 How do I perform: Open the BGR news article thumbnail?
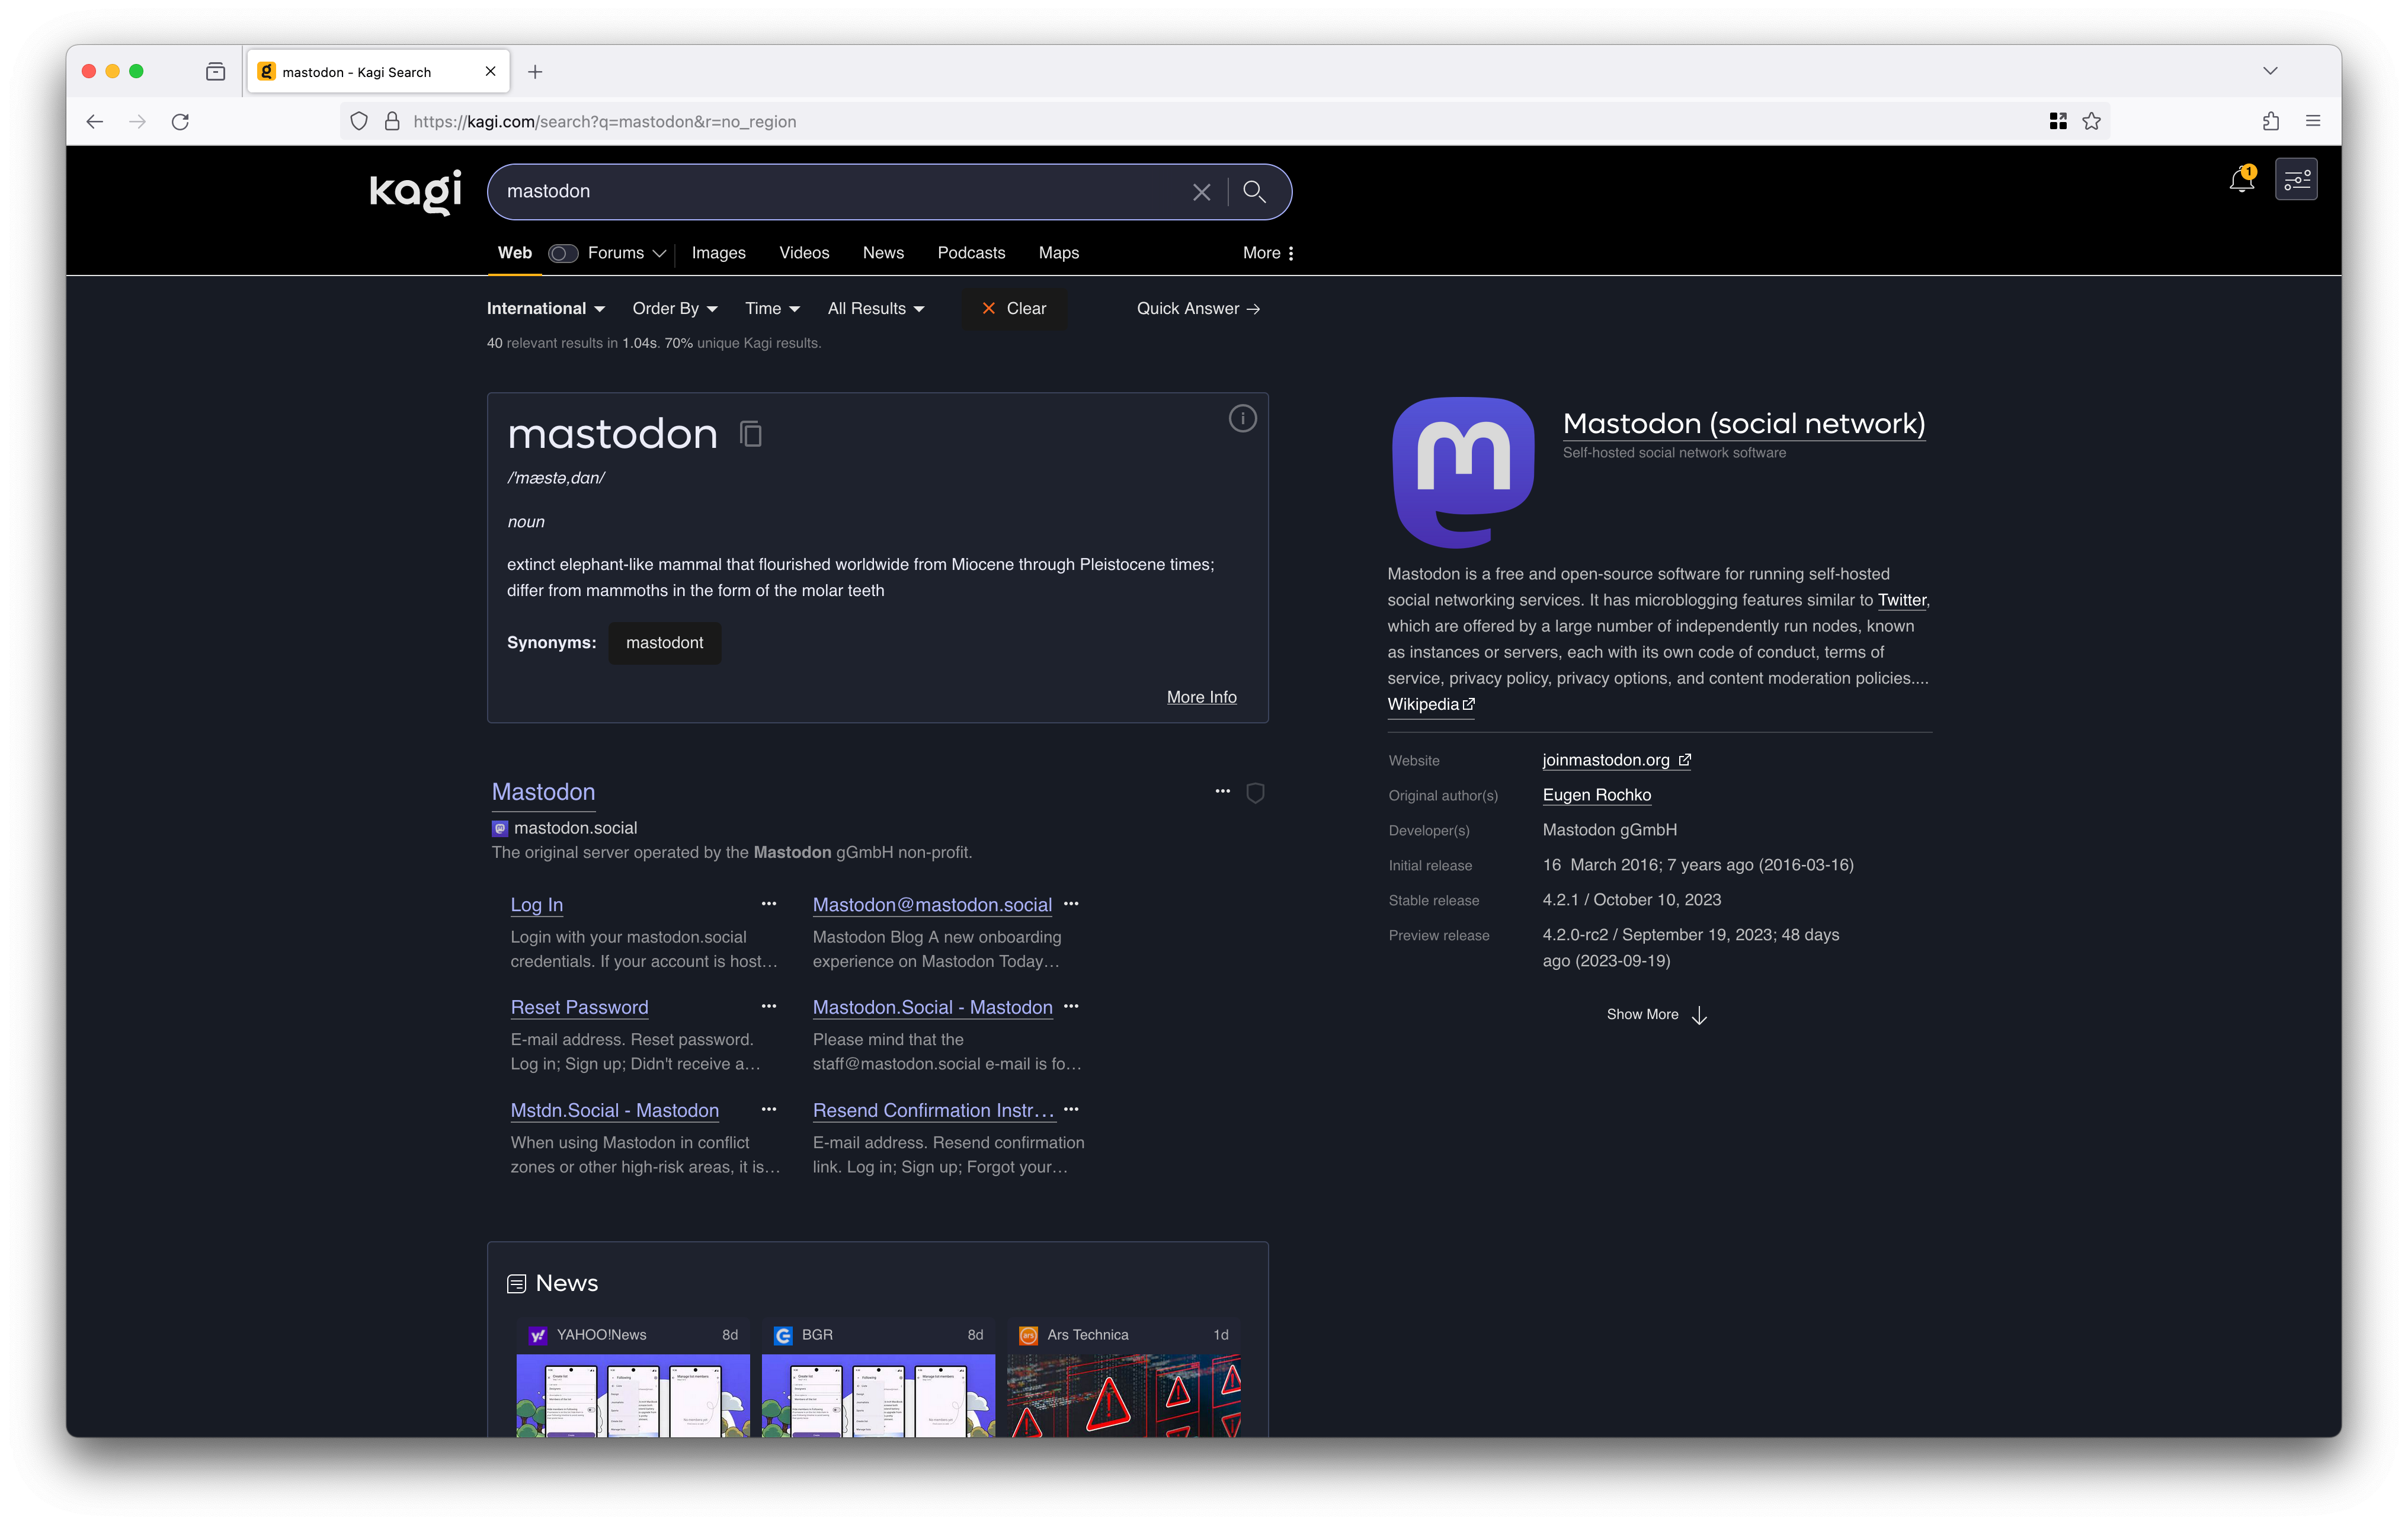878,1395
